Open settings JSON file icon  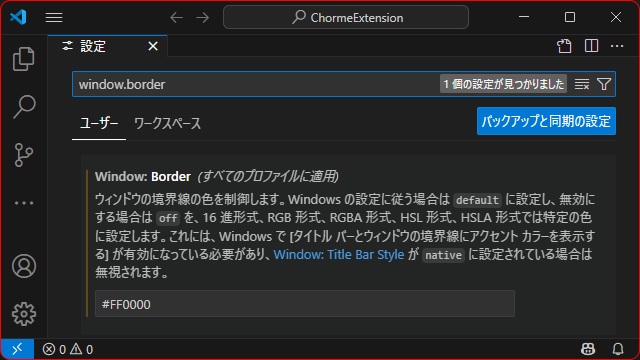point(564,46)
